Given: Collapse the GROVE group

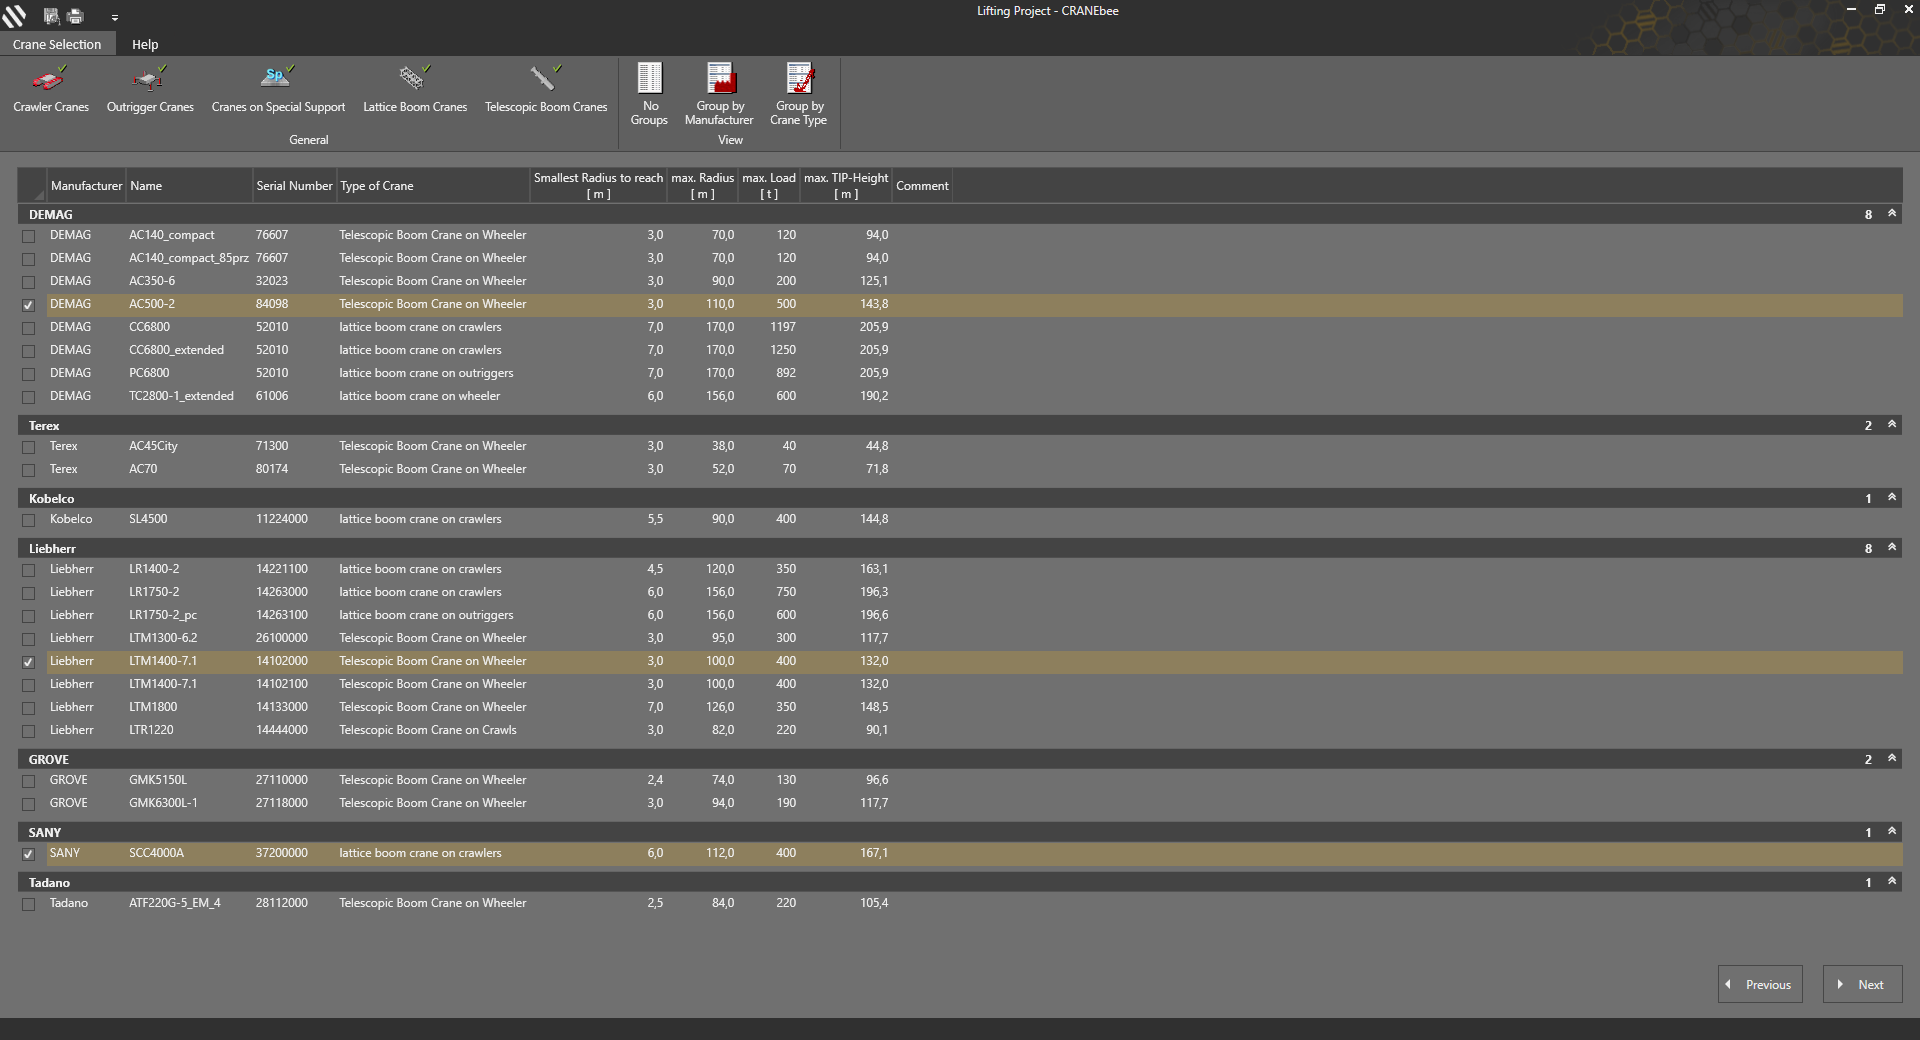Looking at the screenshot, I should (x=1891, y=759).
